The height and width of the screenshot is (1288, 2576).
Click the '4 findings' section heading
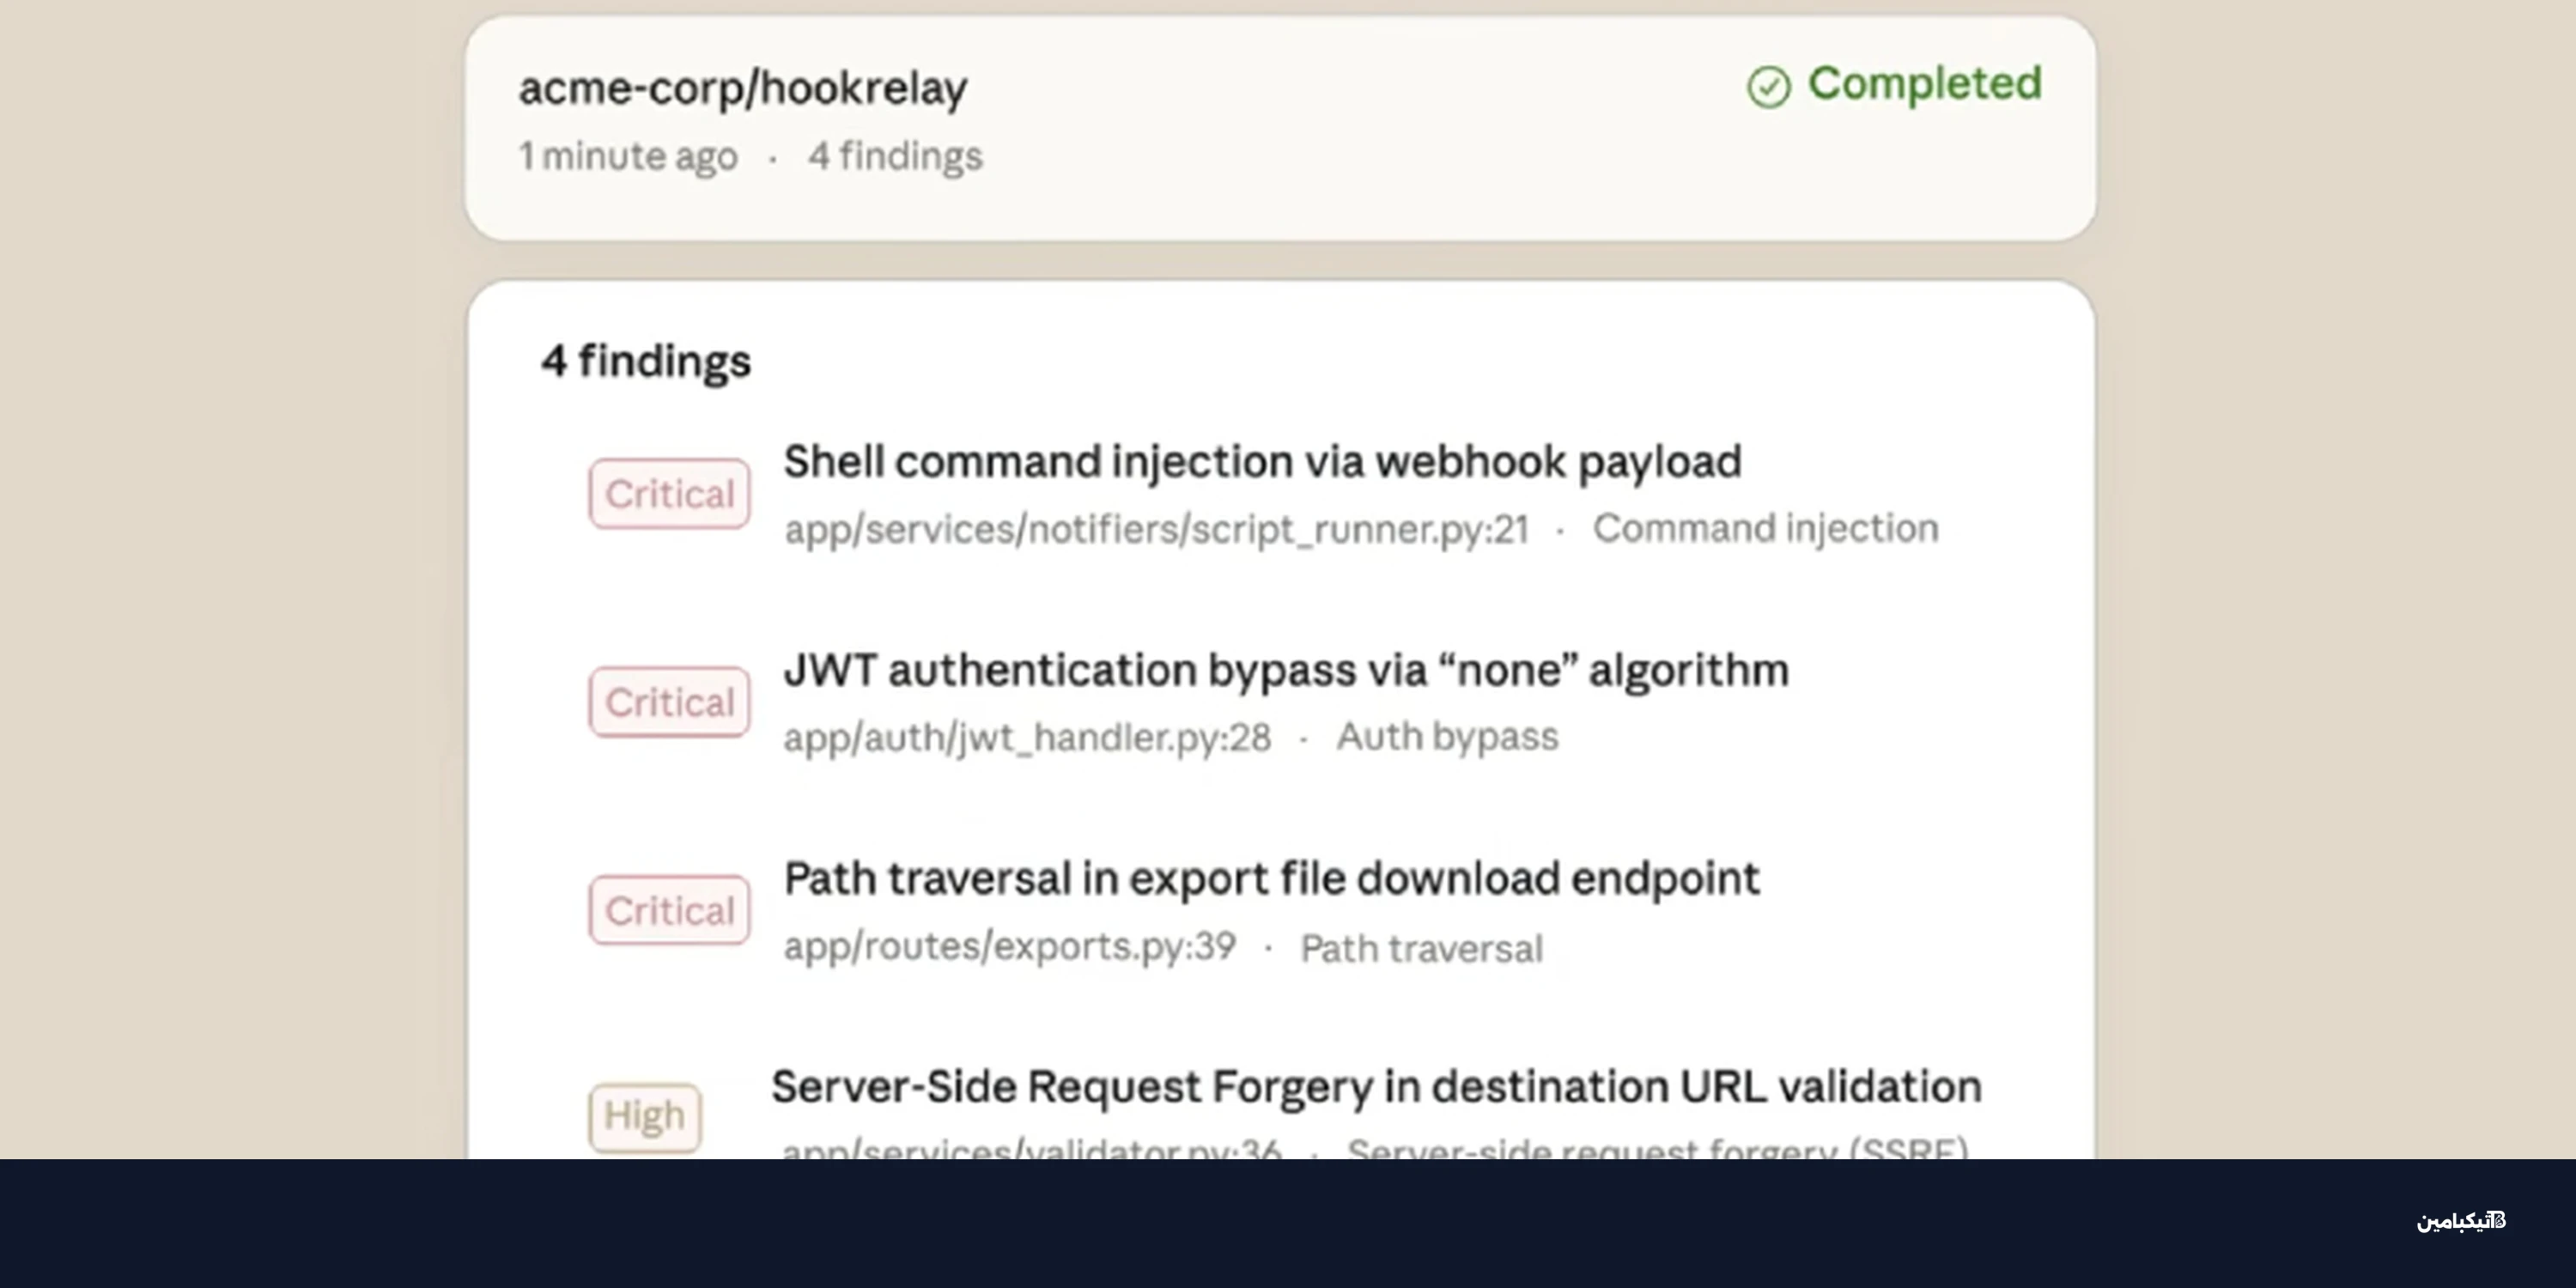[x=646, y=361]
